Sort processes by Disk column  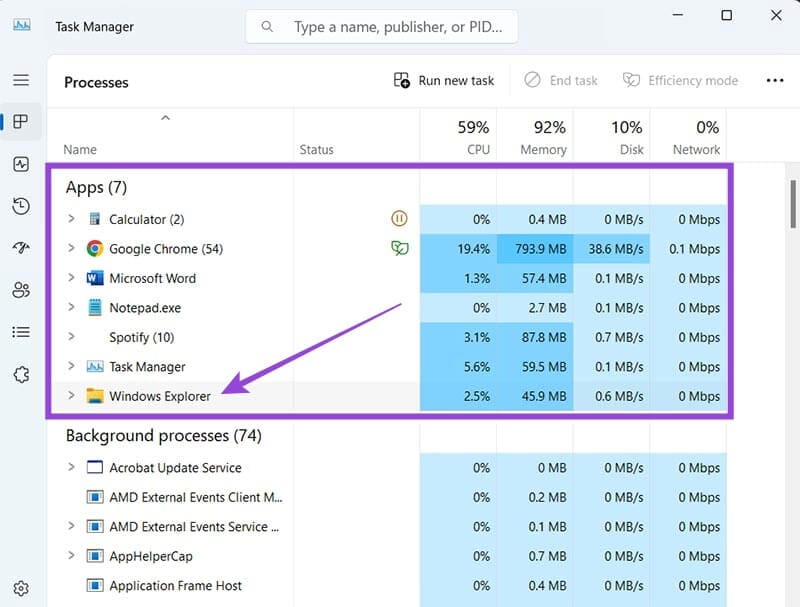[x=611, y=136]
